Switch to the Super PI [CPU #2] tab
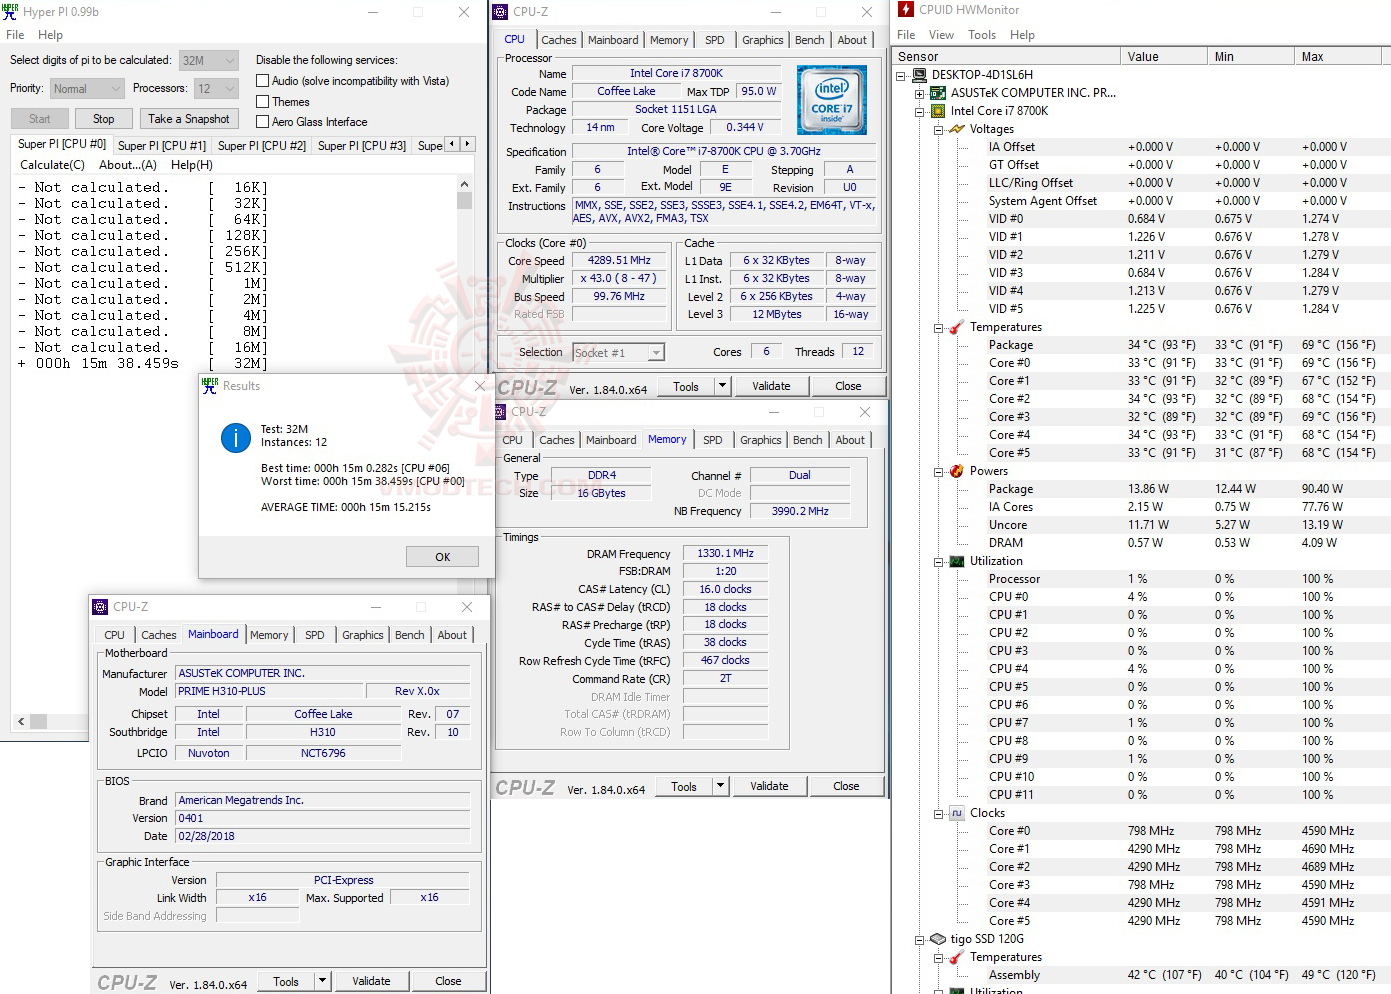Viewport: 1391px width, 994px height. 262,146
